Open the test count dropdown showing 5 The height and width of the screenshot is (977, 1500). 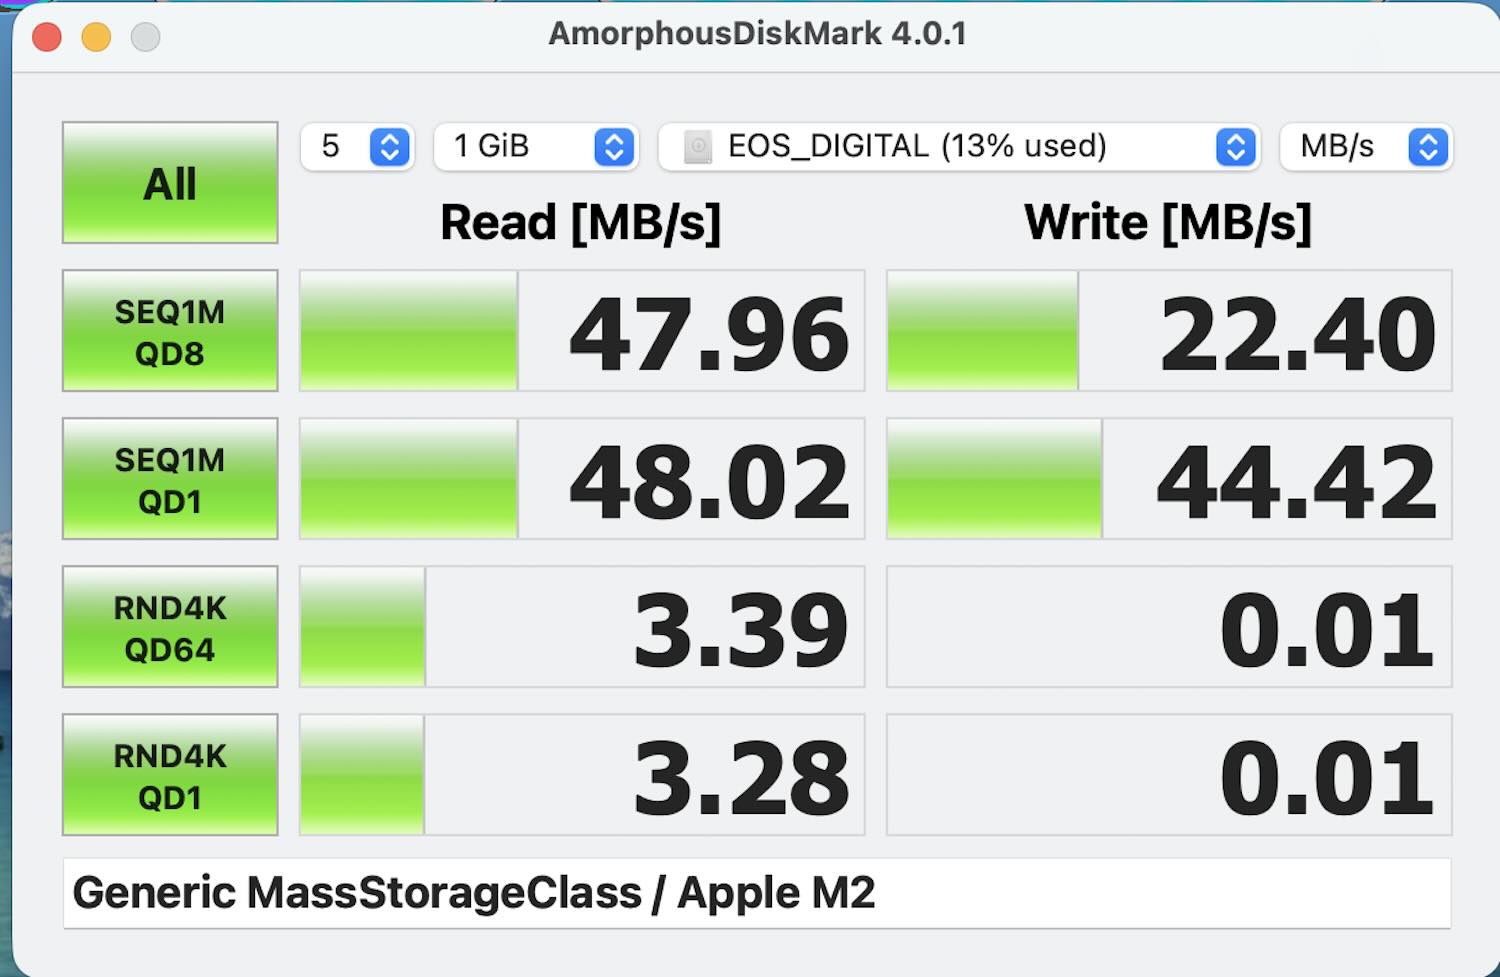[x=357, y=147]
